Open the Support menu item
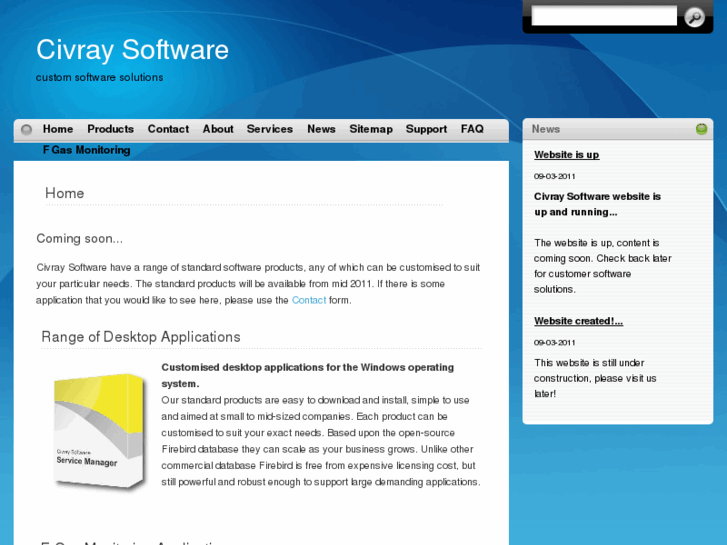Screen dimensions: 727x545 [426, 129]
